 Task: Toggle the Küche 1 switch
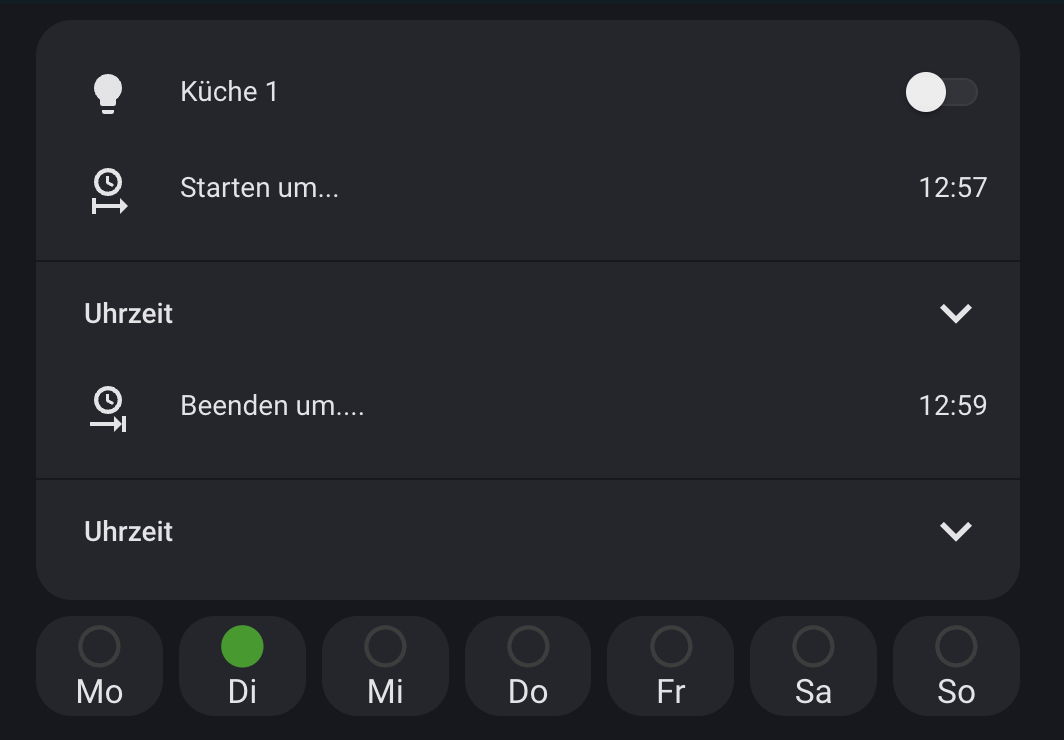point(940,93)
